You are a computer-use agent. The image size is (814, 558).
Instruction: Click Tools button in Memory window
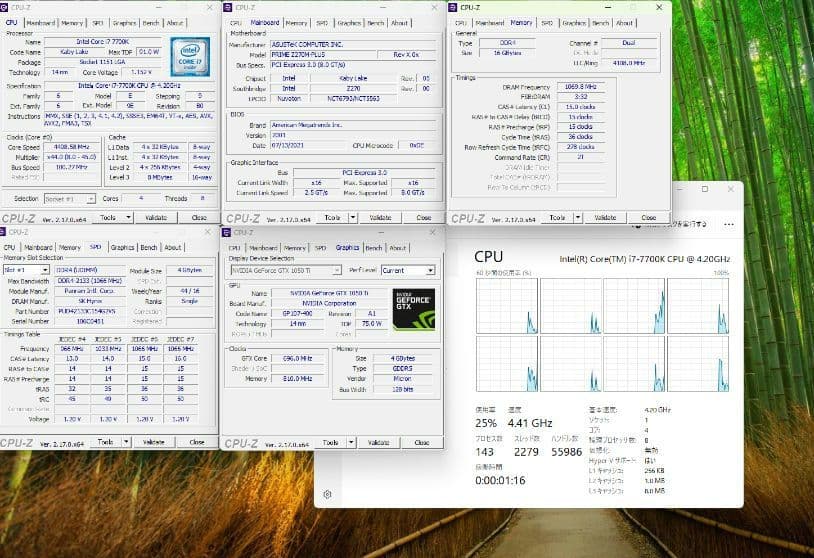tap(557, 217)
